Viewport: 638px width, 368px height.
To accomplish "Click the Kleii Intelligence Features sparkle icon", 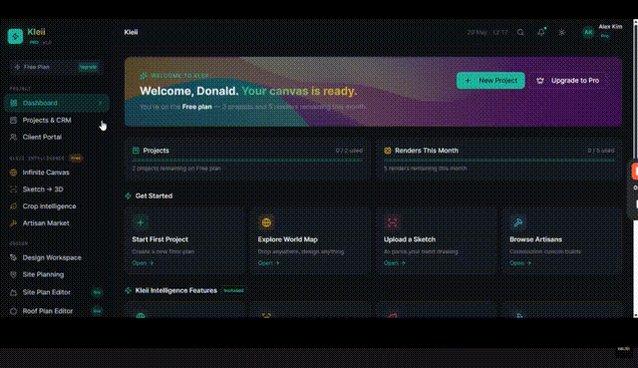I will coord(128,290).
